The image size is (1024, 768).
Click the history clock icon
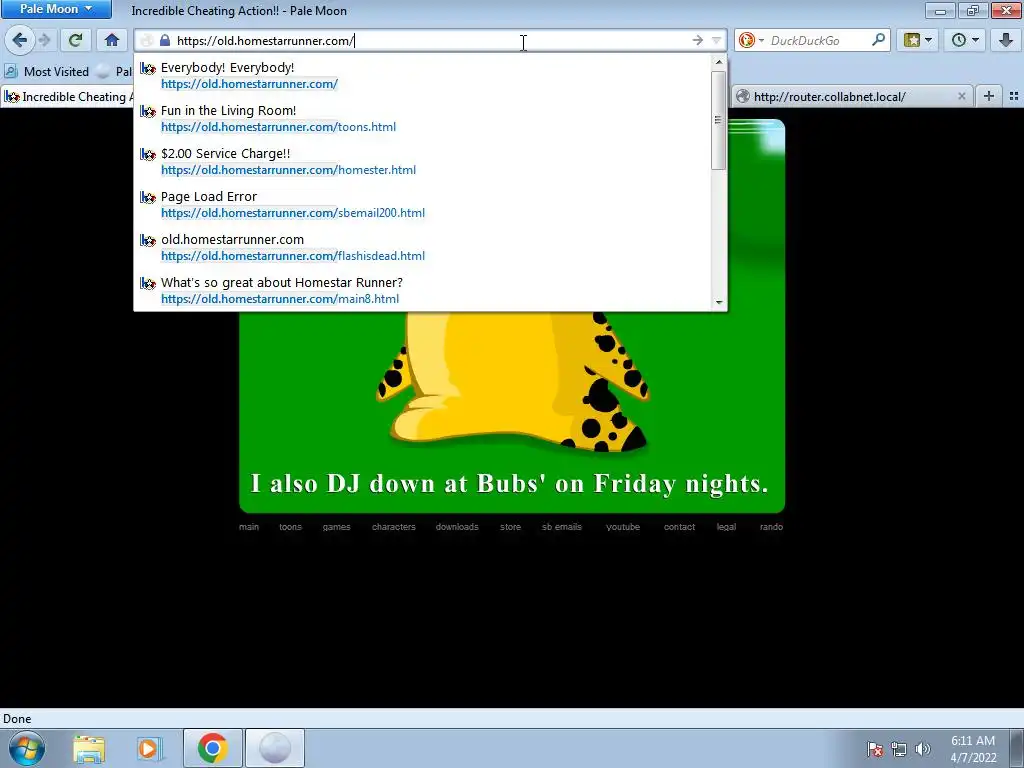(959, 40)
